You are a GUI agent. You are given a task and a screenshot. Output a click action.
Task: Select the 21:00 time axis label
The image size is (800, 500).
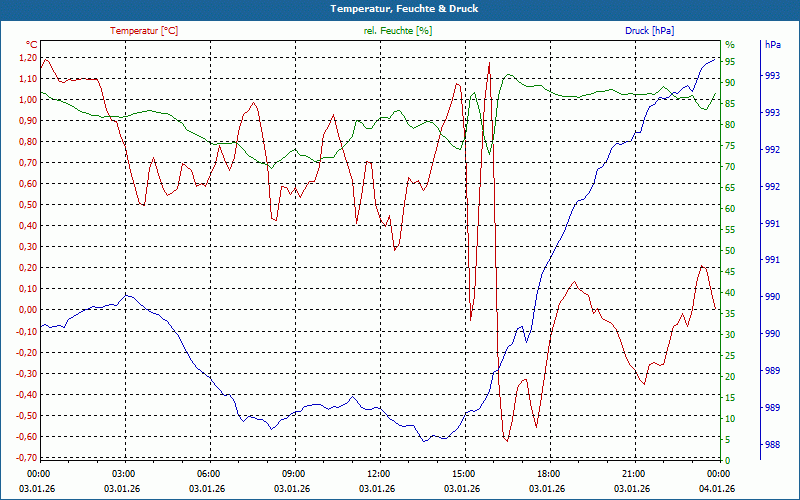click(x=634, y=472)
